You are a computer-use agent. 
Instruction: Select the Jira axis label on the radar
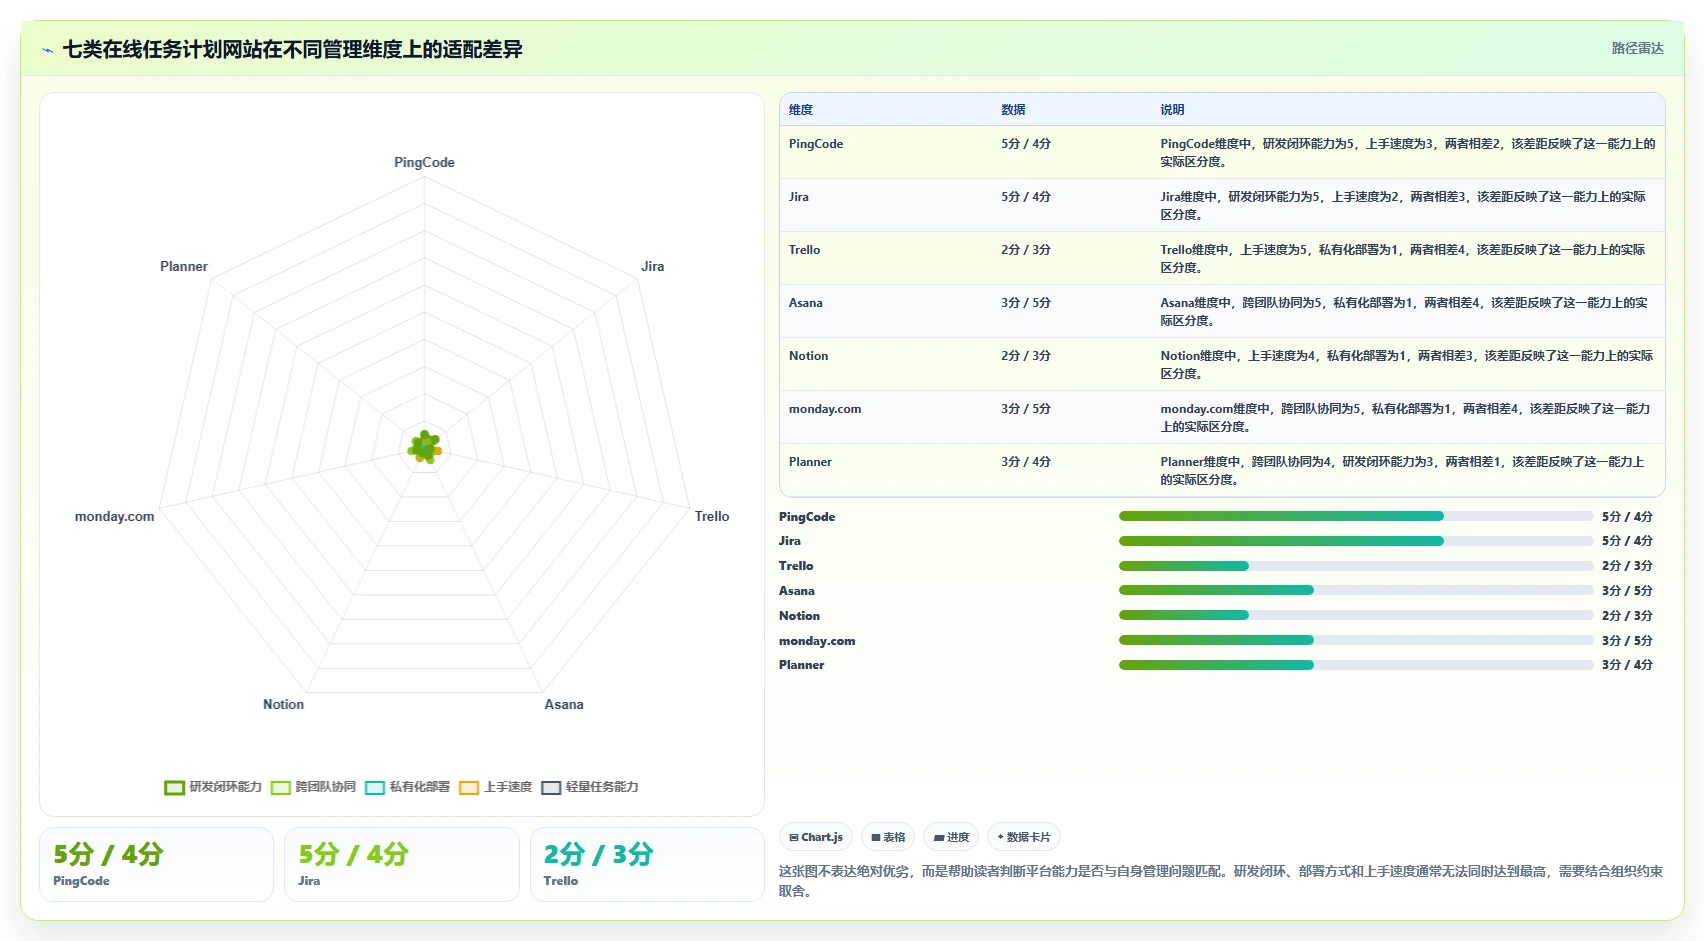click(x=653, y=266)
